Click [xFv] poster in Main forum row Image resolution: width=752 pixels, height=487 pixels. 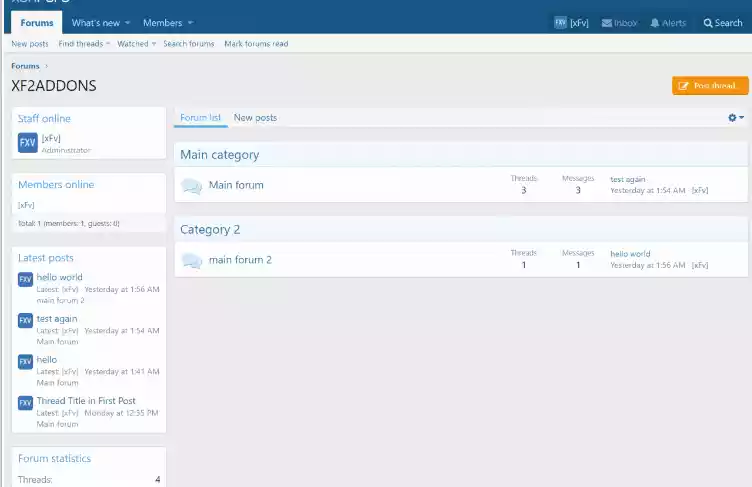pyautogui.click(x=700, y=190)
